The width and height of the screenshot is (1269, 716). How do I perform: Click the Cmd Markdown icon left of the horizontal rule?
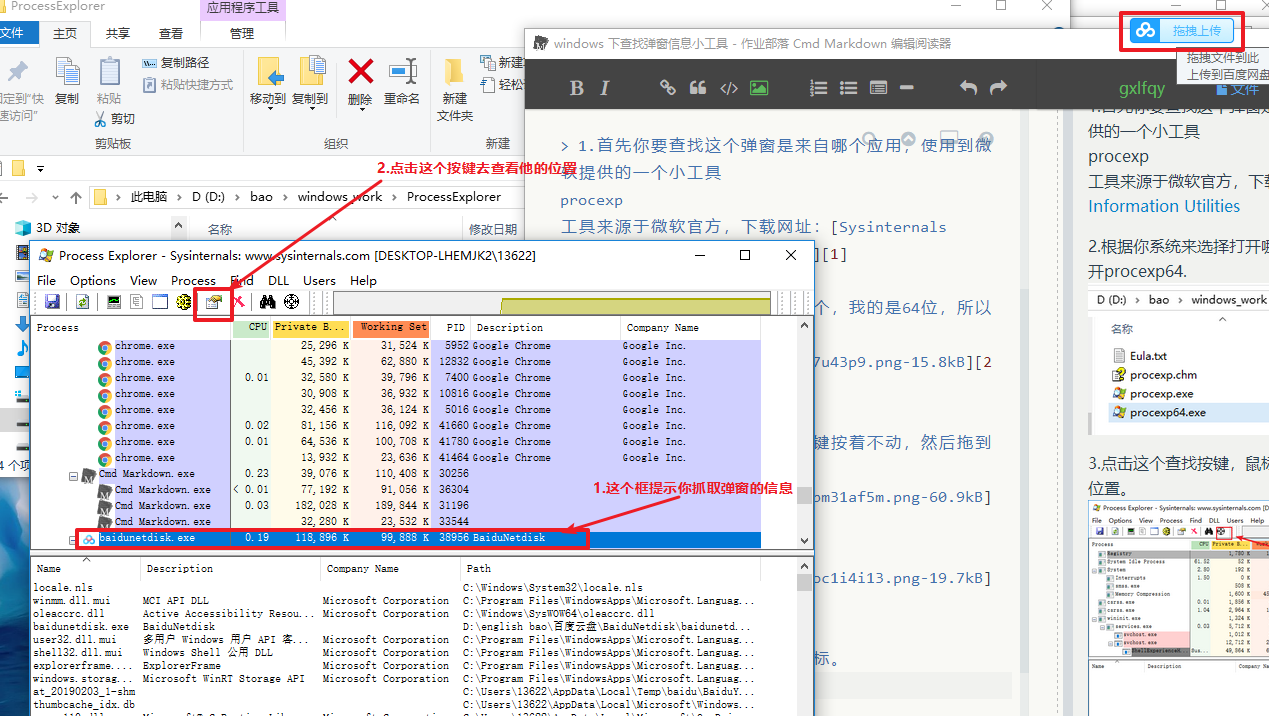pos(878,88)
